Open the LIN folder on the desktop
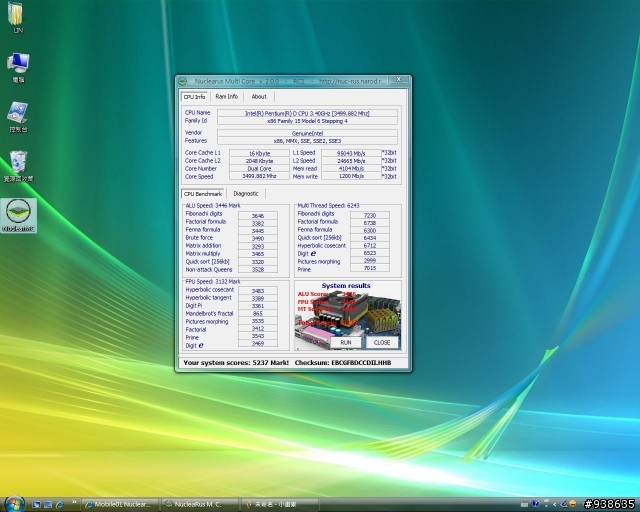This screenshot has width=640, height=512. click(x=17, y=18)
